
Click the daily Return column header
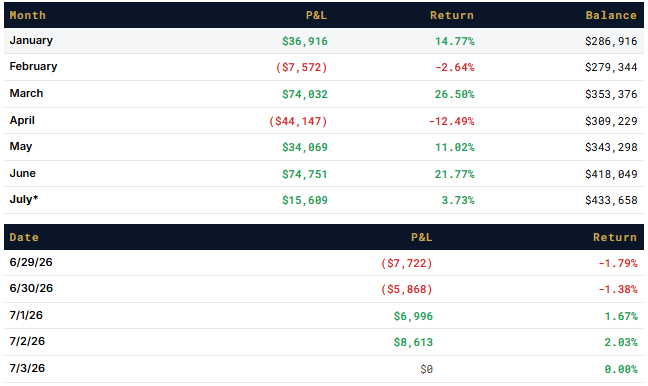615,237
